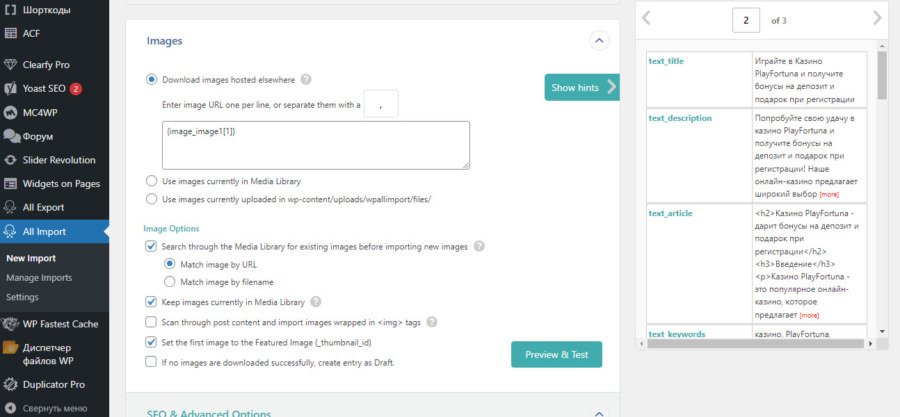Open the Slider Revolution refresh icon

(x=10, y=160)
